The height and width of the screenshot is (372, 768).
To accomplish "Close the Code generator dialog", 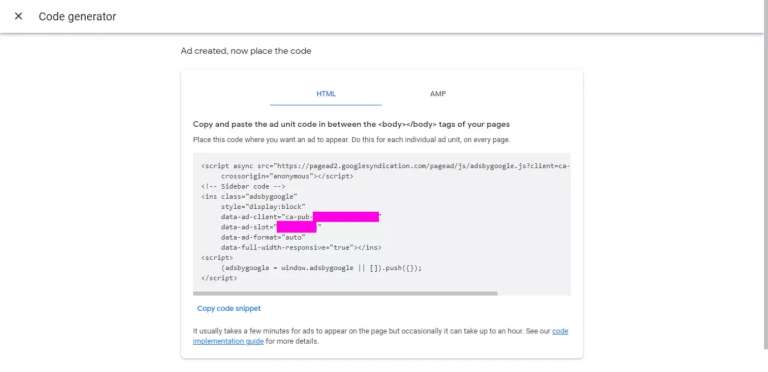I will [x=18, y=16].
